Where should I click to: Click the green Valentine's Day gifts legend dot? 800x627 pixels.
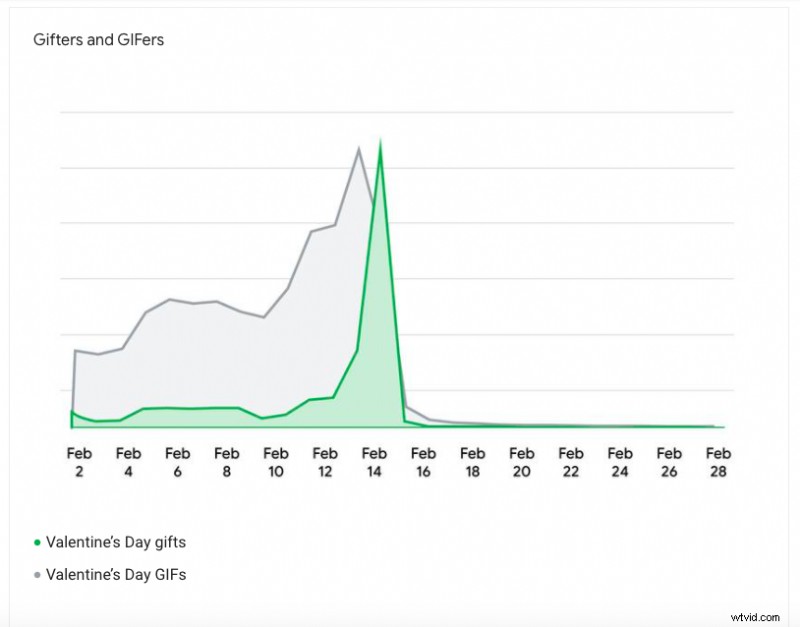click(x=37, y=543)
